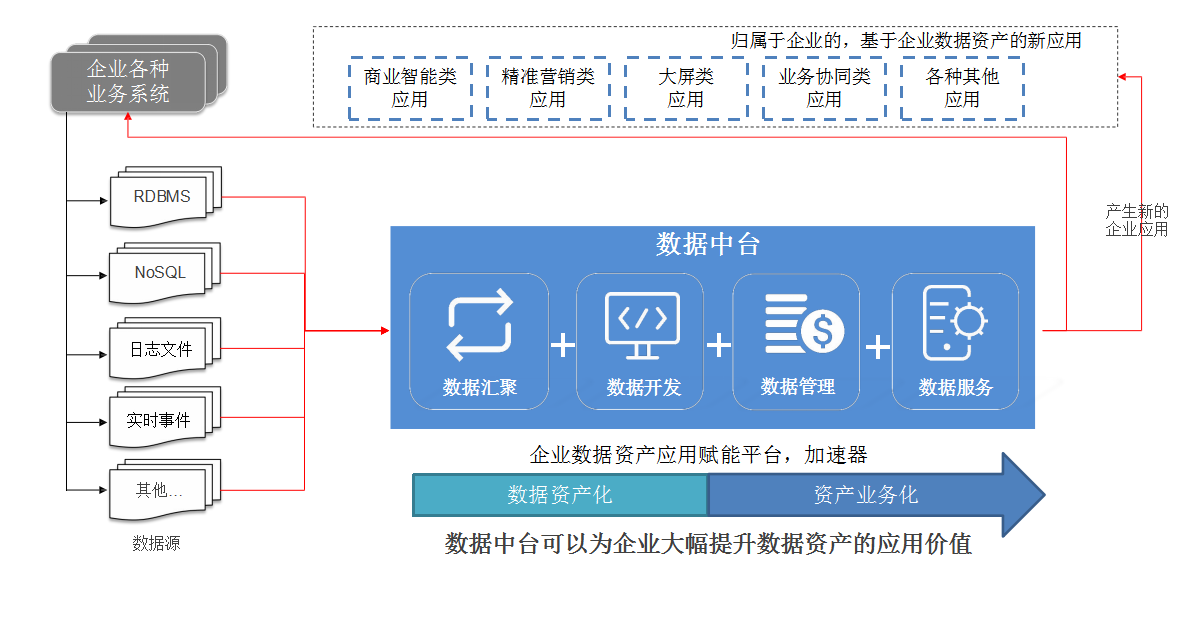1181x621 pixels.
Task: Click the 数据源 caption
Action: pos(156,543)
